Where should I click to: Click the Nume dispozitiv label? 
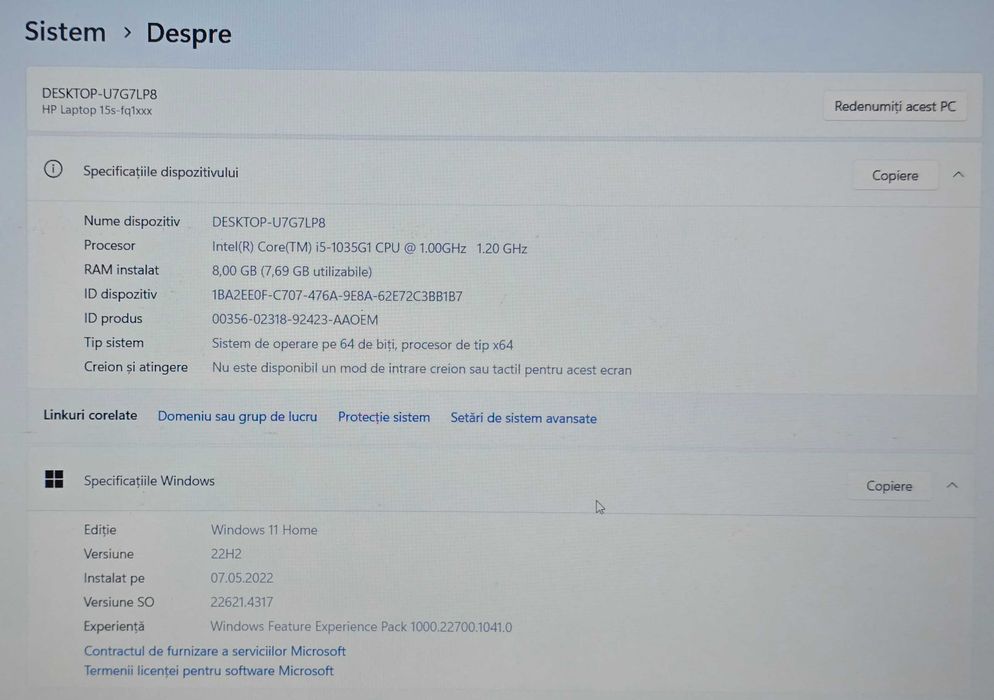(x=132, y=221)
